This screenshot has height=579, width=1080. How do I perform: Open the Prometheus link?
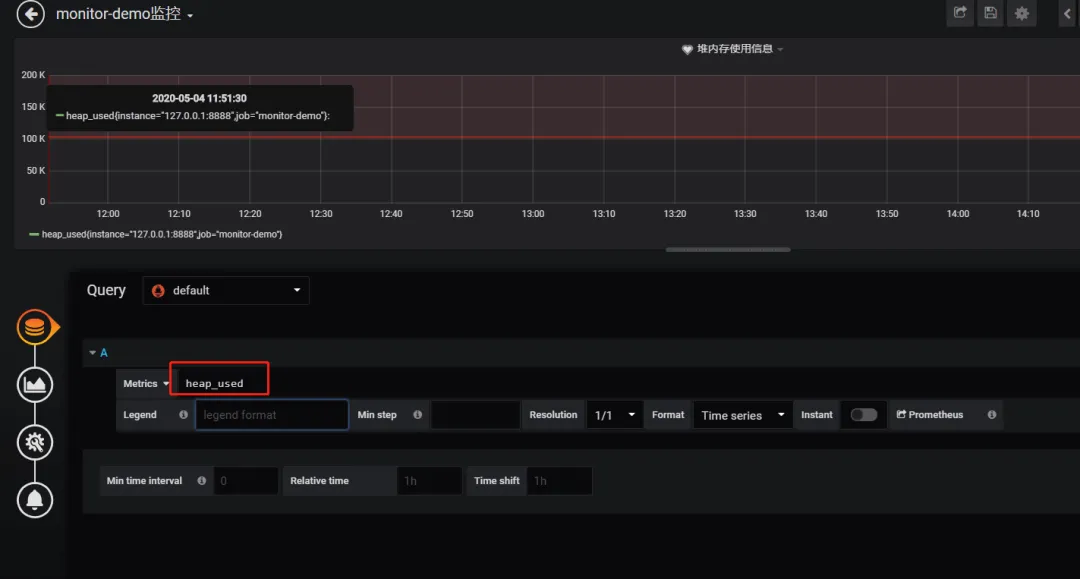tap(930, 414)
